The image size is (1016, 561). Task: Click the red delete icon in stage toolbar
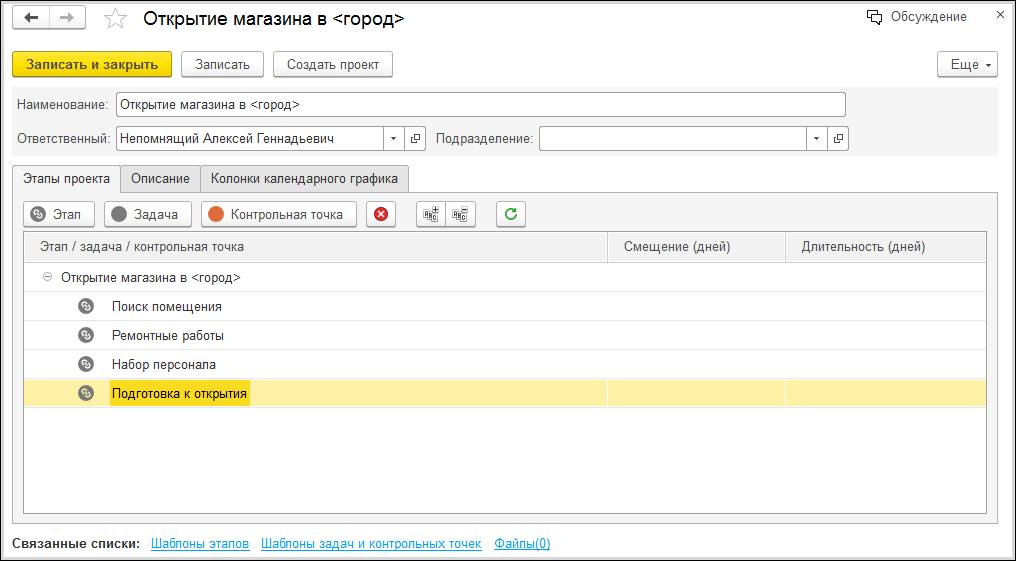[380, 214]
